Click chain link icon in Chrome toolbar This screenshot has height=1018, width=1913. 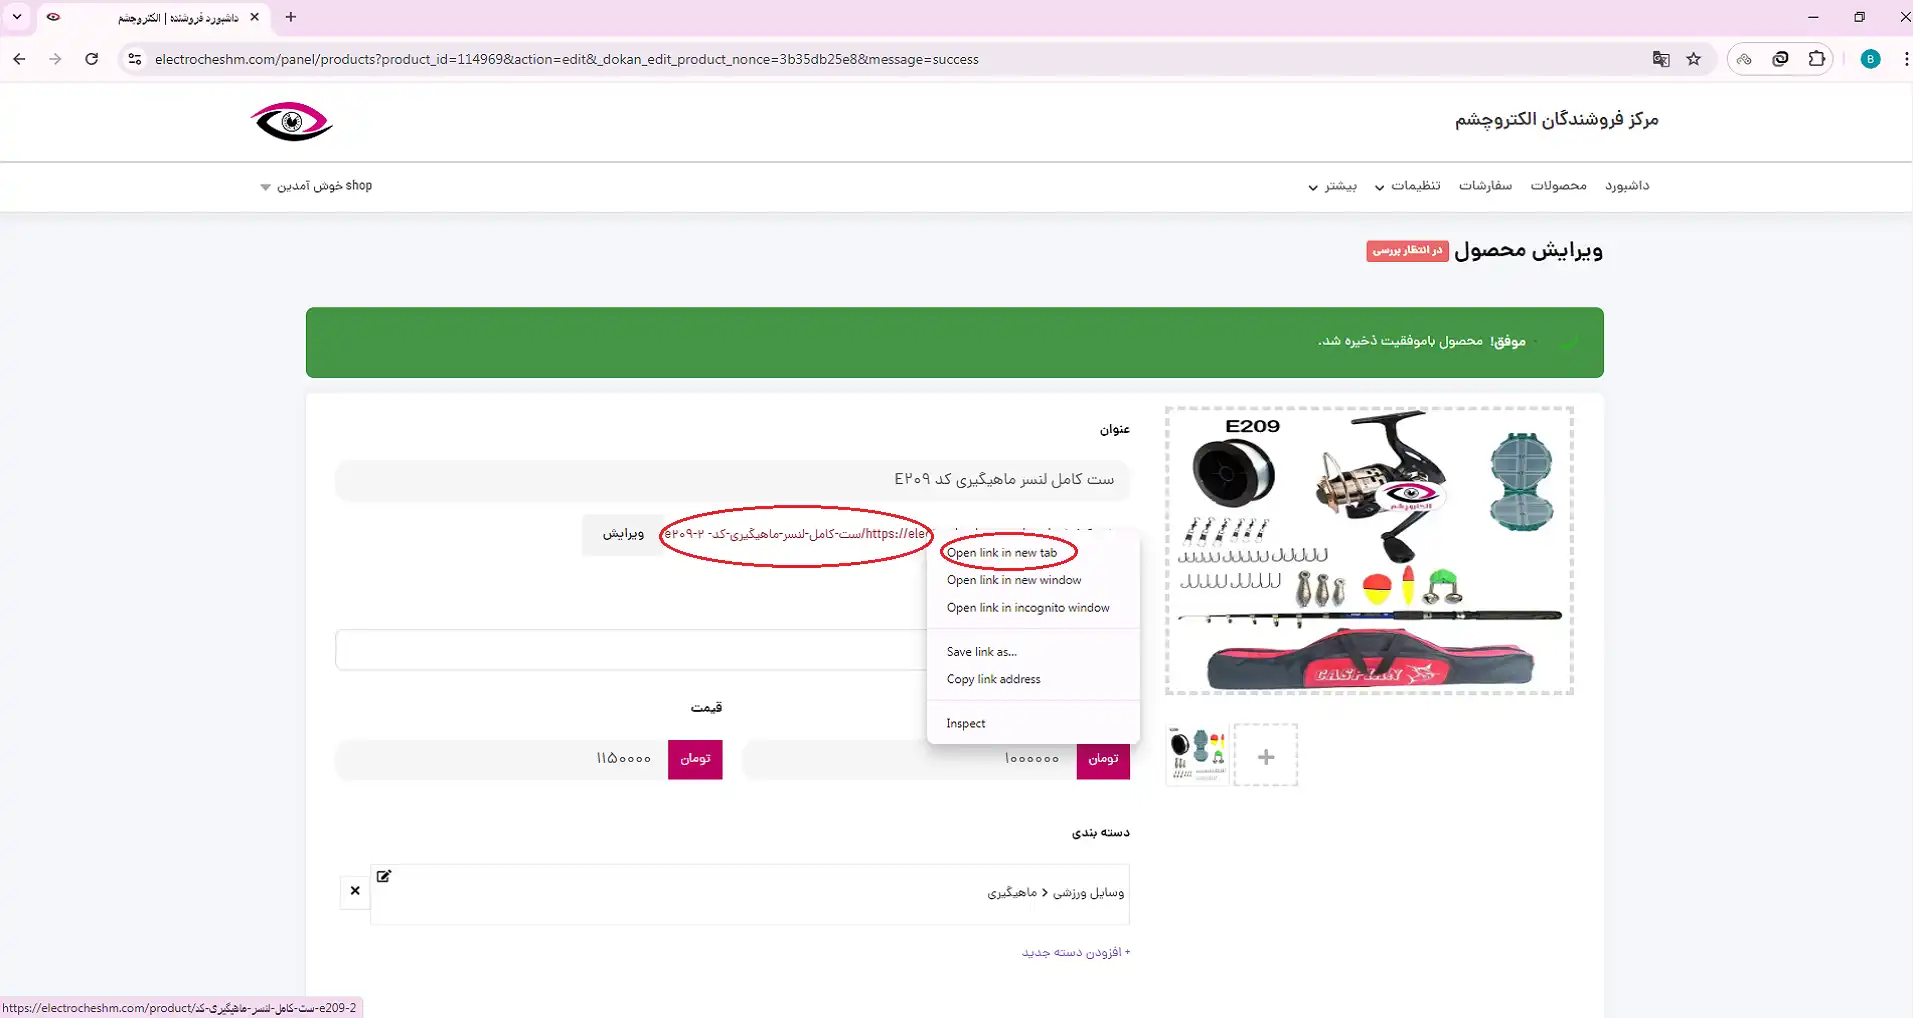coord(1744,59)
